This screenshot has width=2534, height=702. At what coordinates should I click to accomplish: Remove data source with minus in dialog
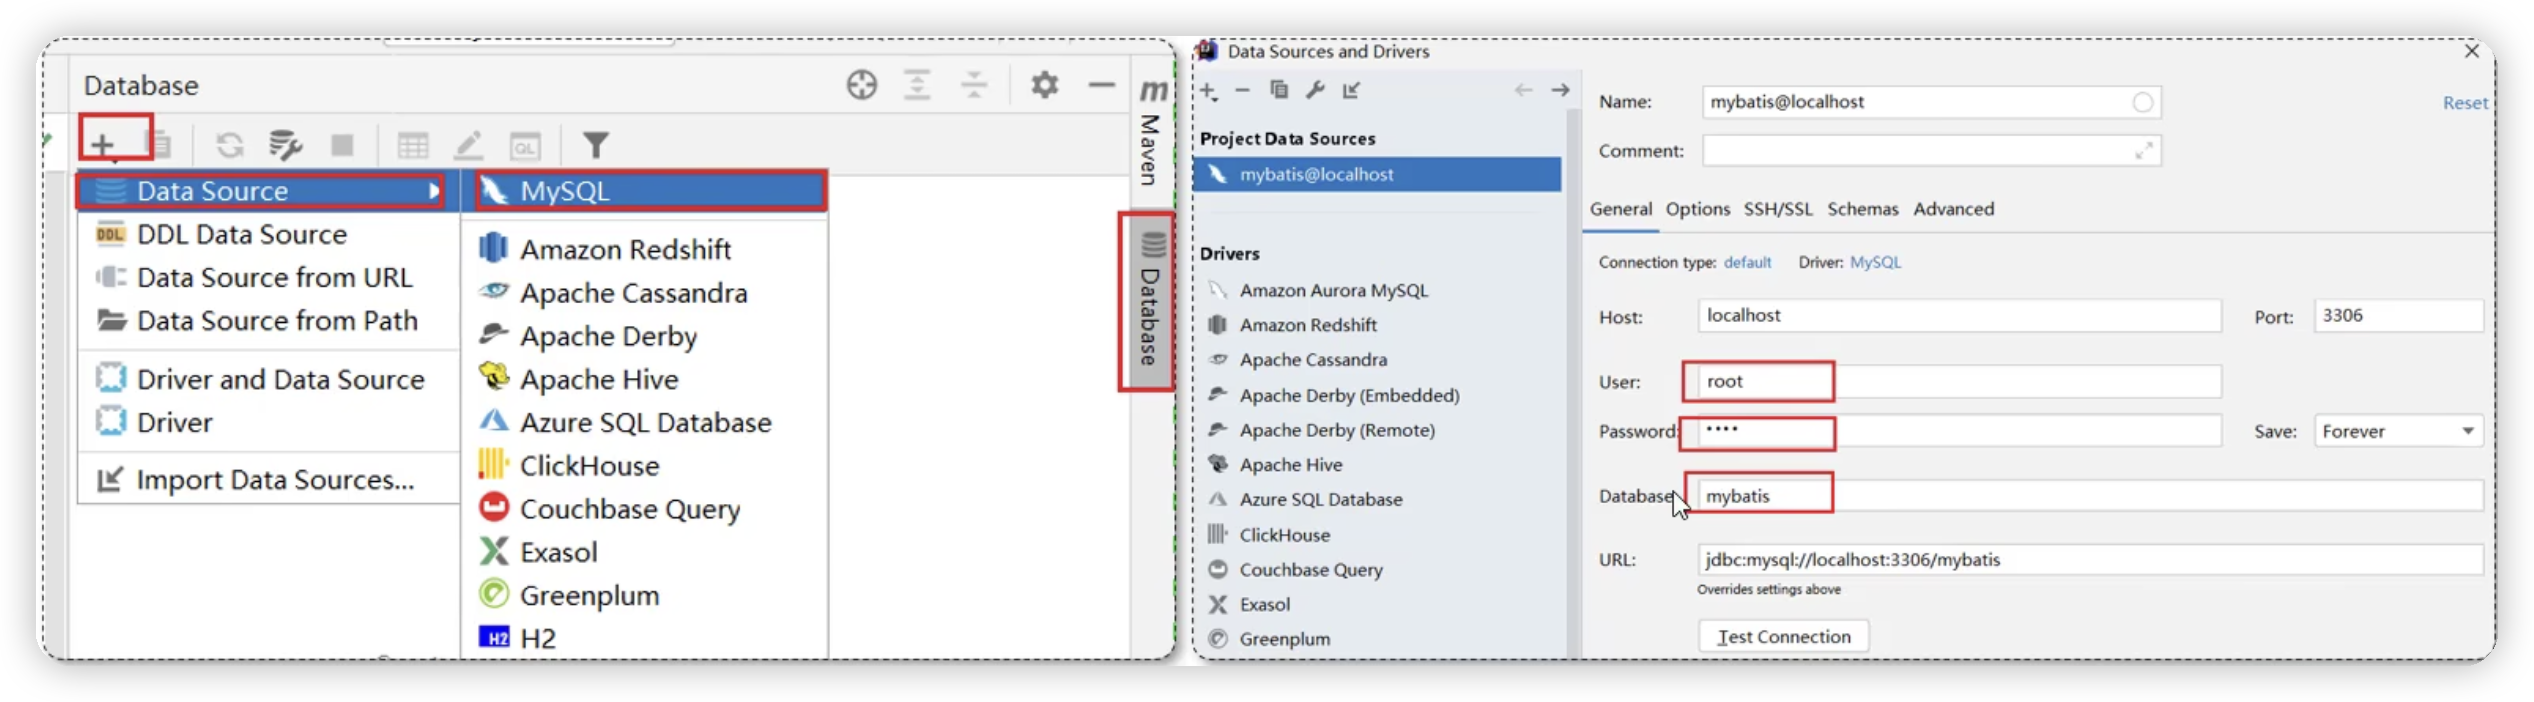click(x=1242, y=90)
